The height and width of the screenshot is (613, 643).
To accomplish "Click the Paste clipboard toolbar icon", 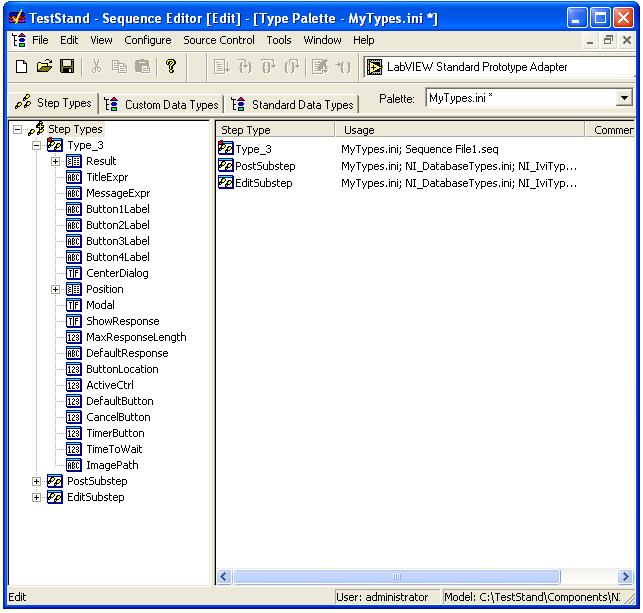I will coord(142,66).
